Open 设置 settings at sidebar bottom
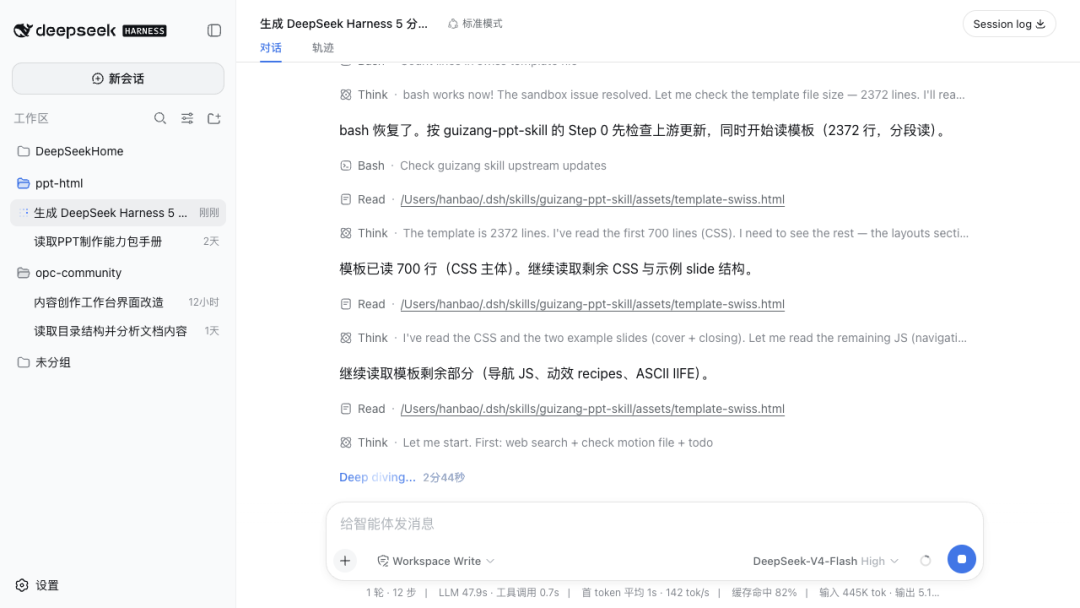Screen dimensions: 1080x608 [x=37, y=585]
